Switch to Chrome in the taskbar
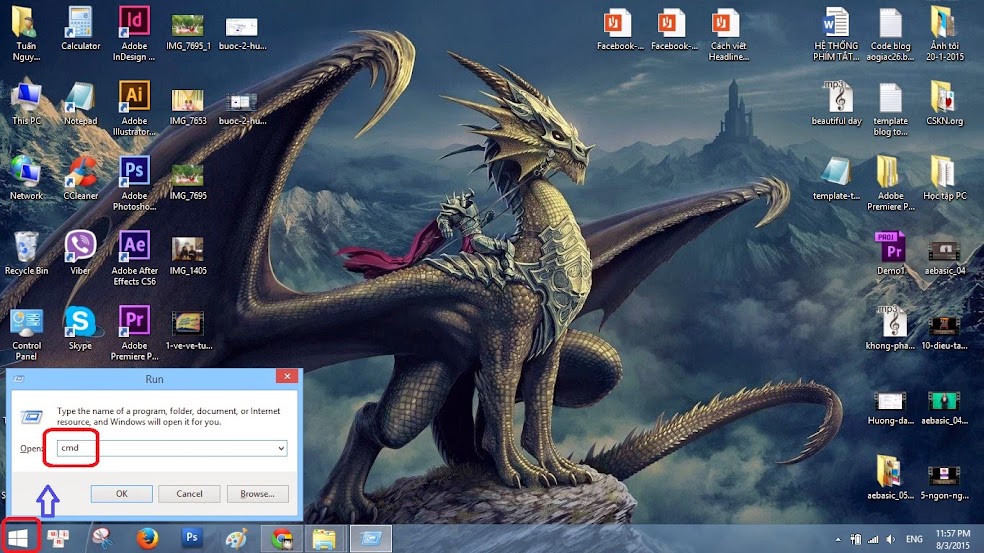 [x=282, y=539]
